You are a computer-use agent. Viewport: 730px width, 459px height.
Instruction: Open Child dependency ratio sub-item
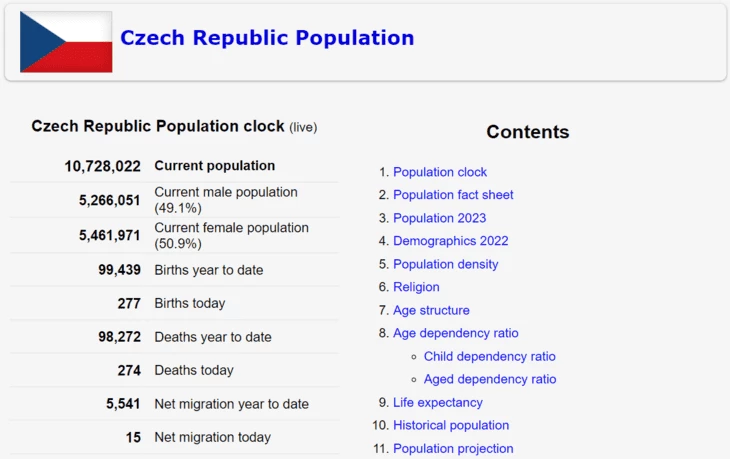[489, 356]
